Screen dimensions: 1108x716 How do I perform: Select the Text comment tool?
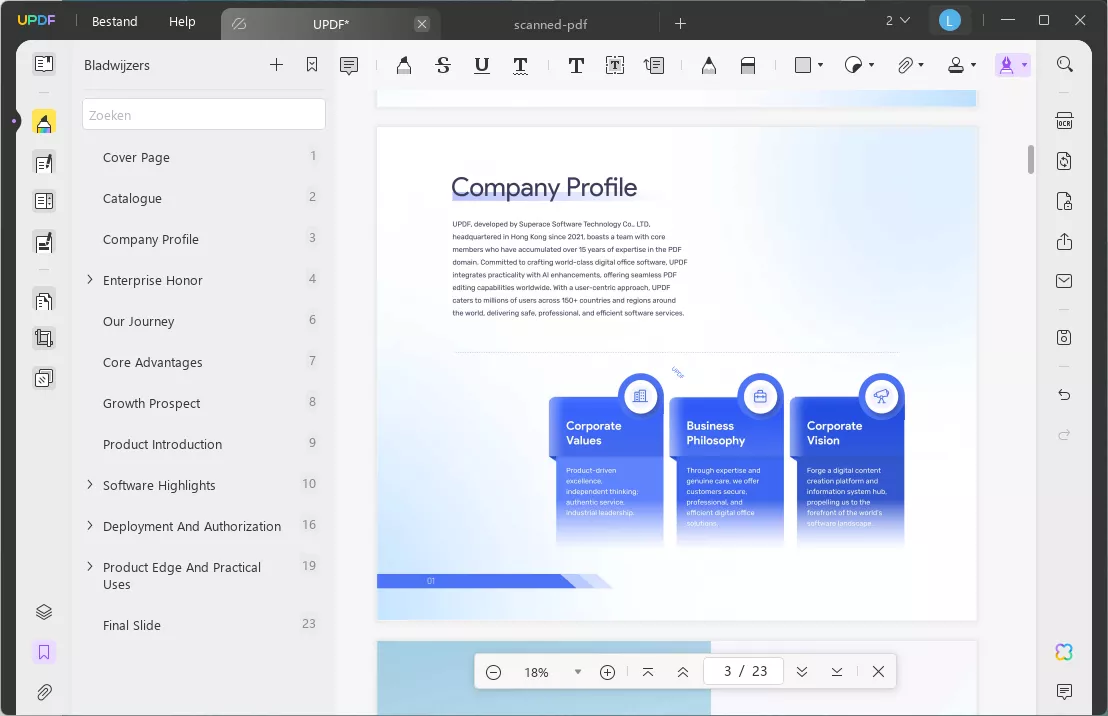(576, 66)
